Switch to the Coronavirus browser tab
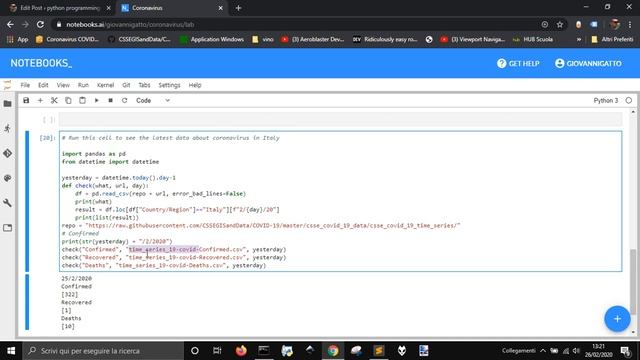This screenshot has height=360, width=640. click(172, 8)
